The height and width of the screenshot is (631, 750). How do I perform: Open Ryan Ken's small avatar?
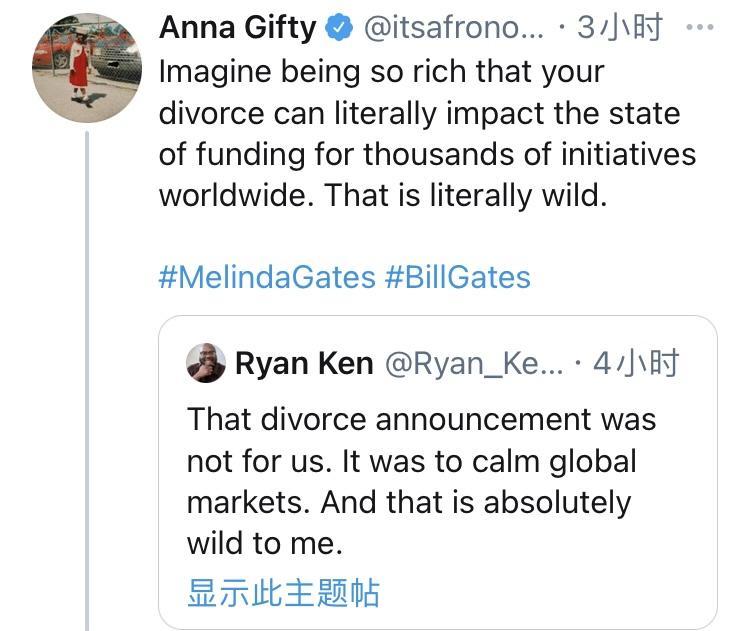(206, 363)
